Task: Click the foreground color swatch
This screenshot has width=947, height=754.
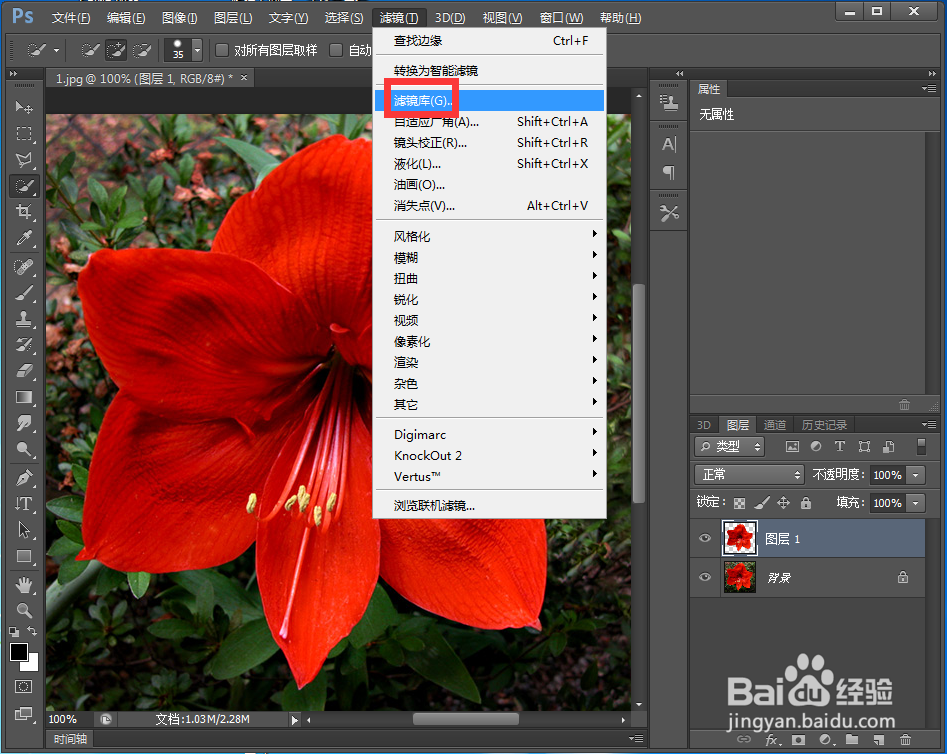Action: [18, 651]
